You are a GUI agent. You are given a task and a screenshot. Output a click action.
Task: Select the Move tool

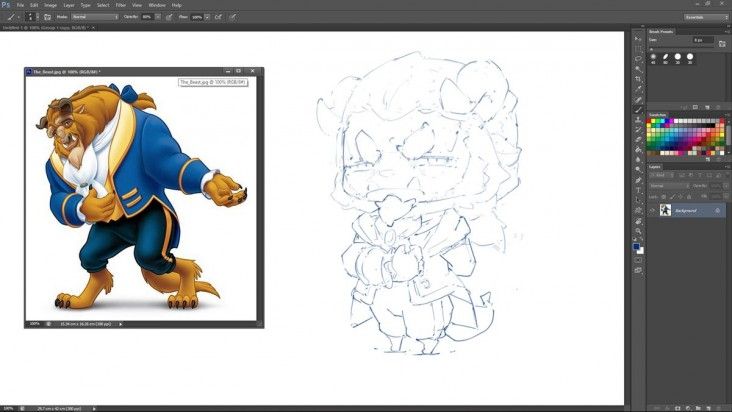click(638, 38)
